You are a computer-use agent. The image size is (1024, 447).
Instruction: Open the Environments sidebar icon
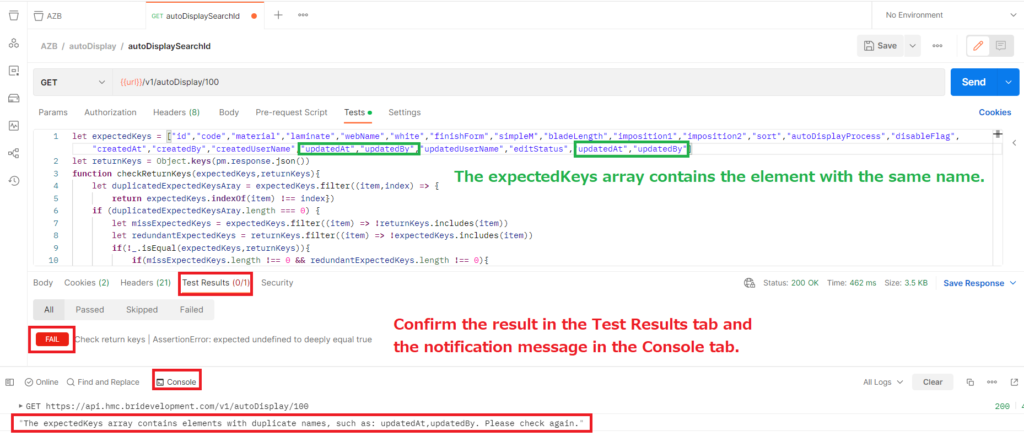[x=14, y=71]
